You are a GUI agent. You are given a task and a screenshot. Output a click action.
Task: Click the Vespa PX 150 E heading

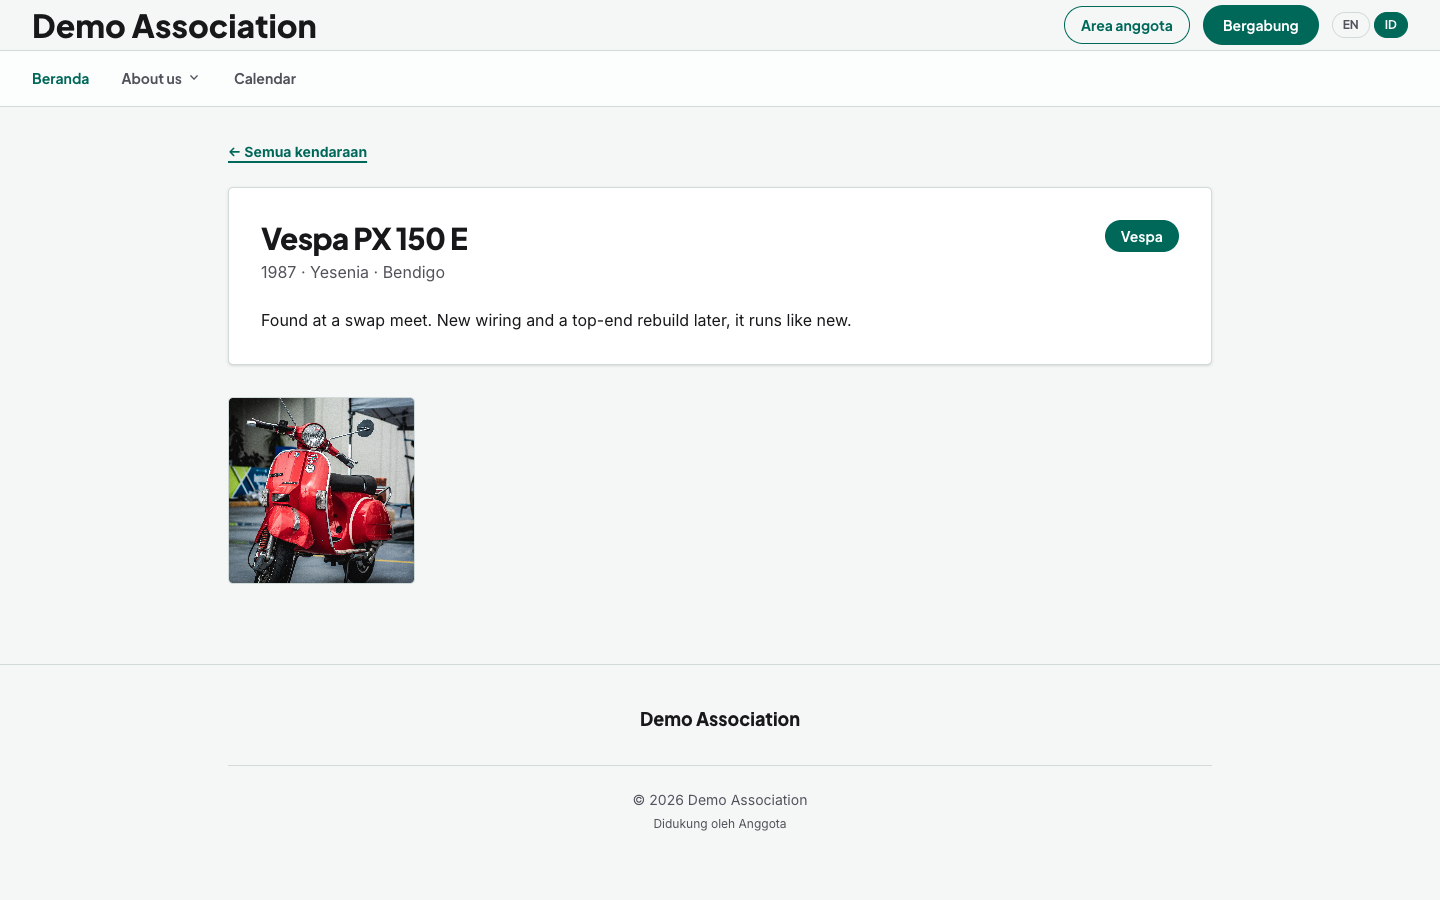[x=364, y=239]
